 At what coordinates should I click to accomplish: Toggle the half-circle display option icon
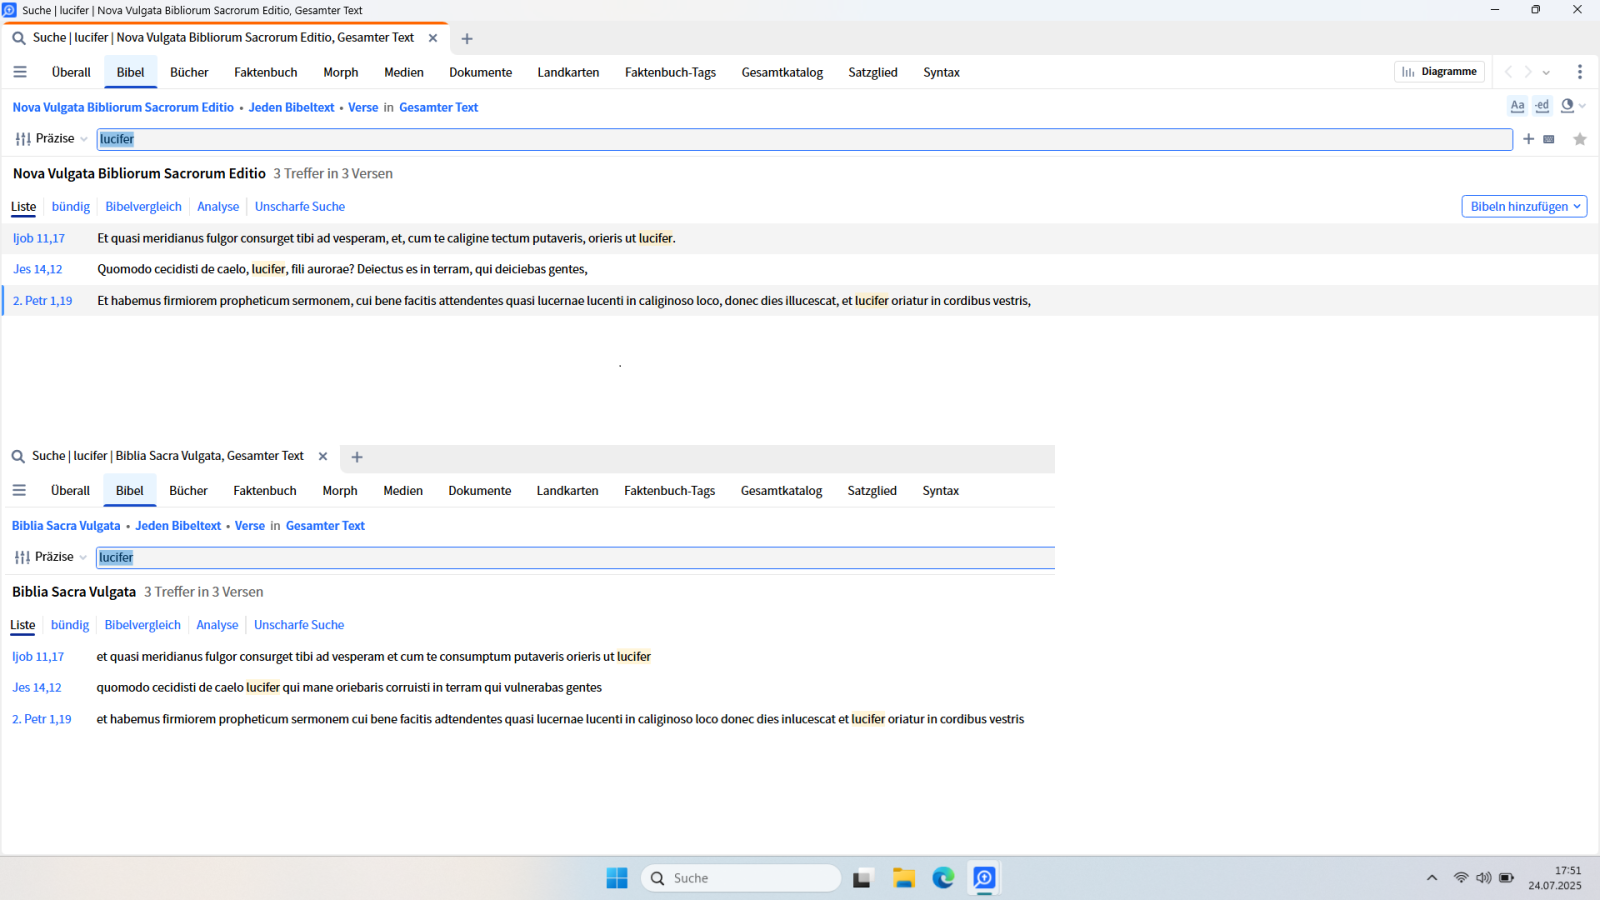click(1568, 106)
